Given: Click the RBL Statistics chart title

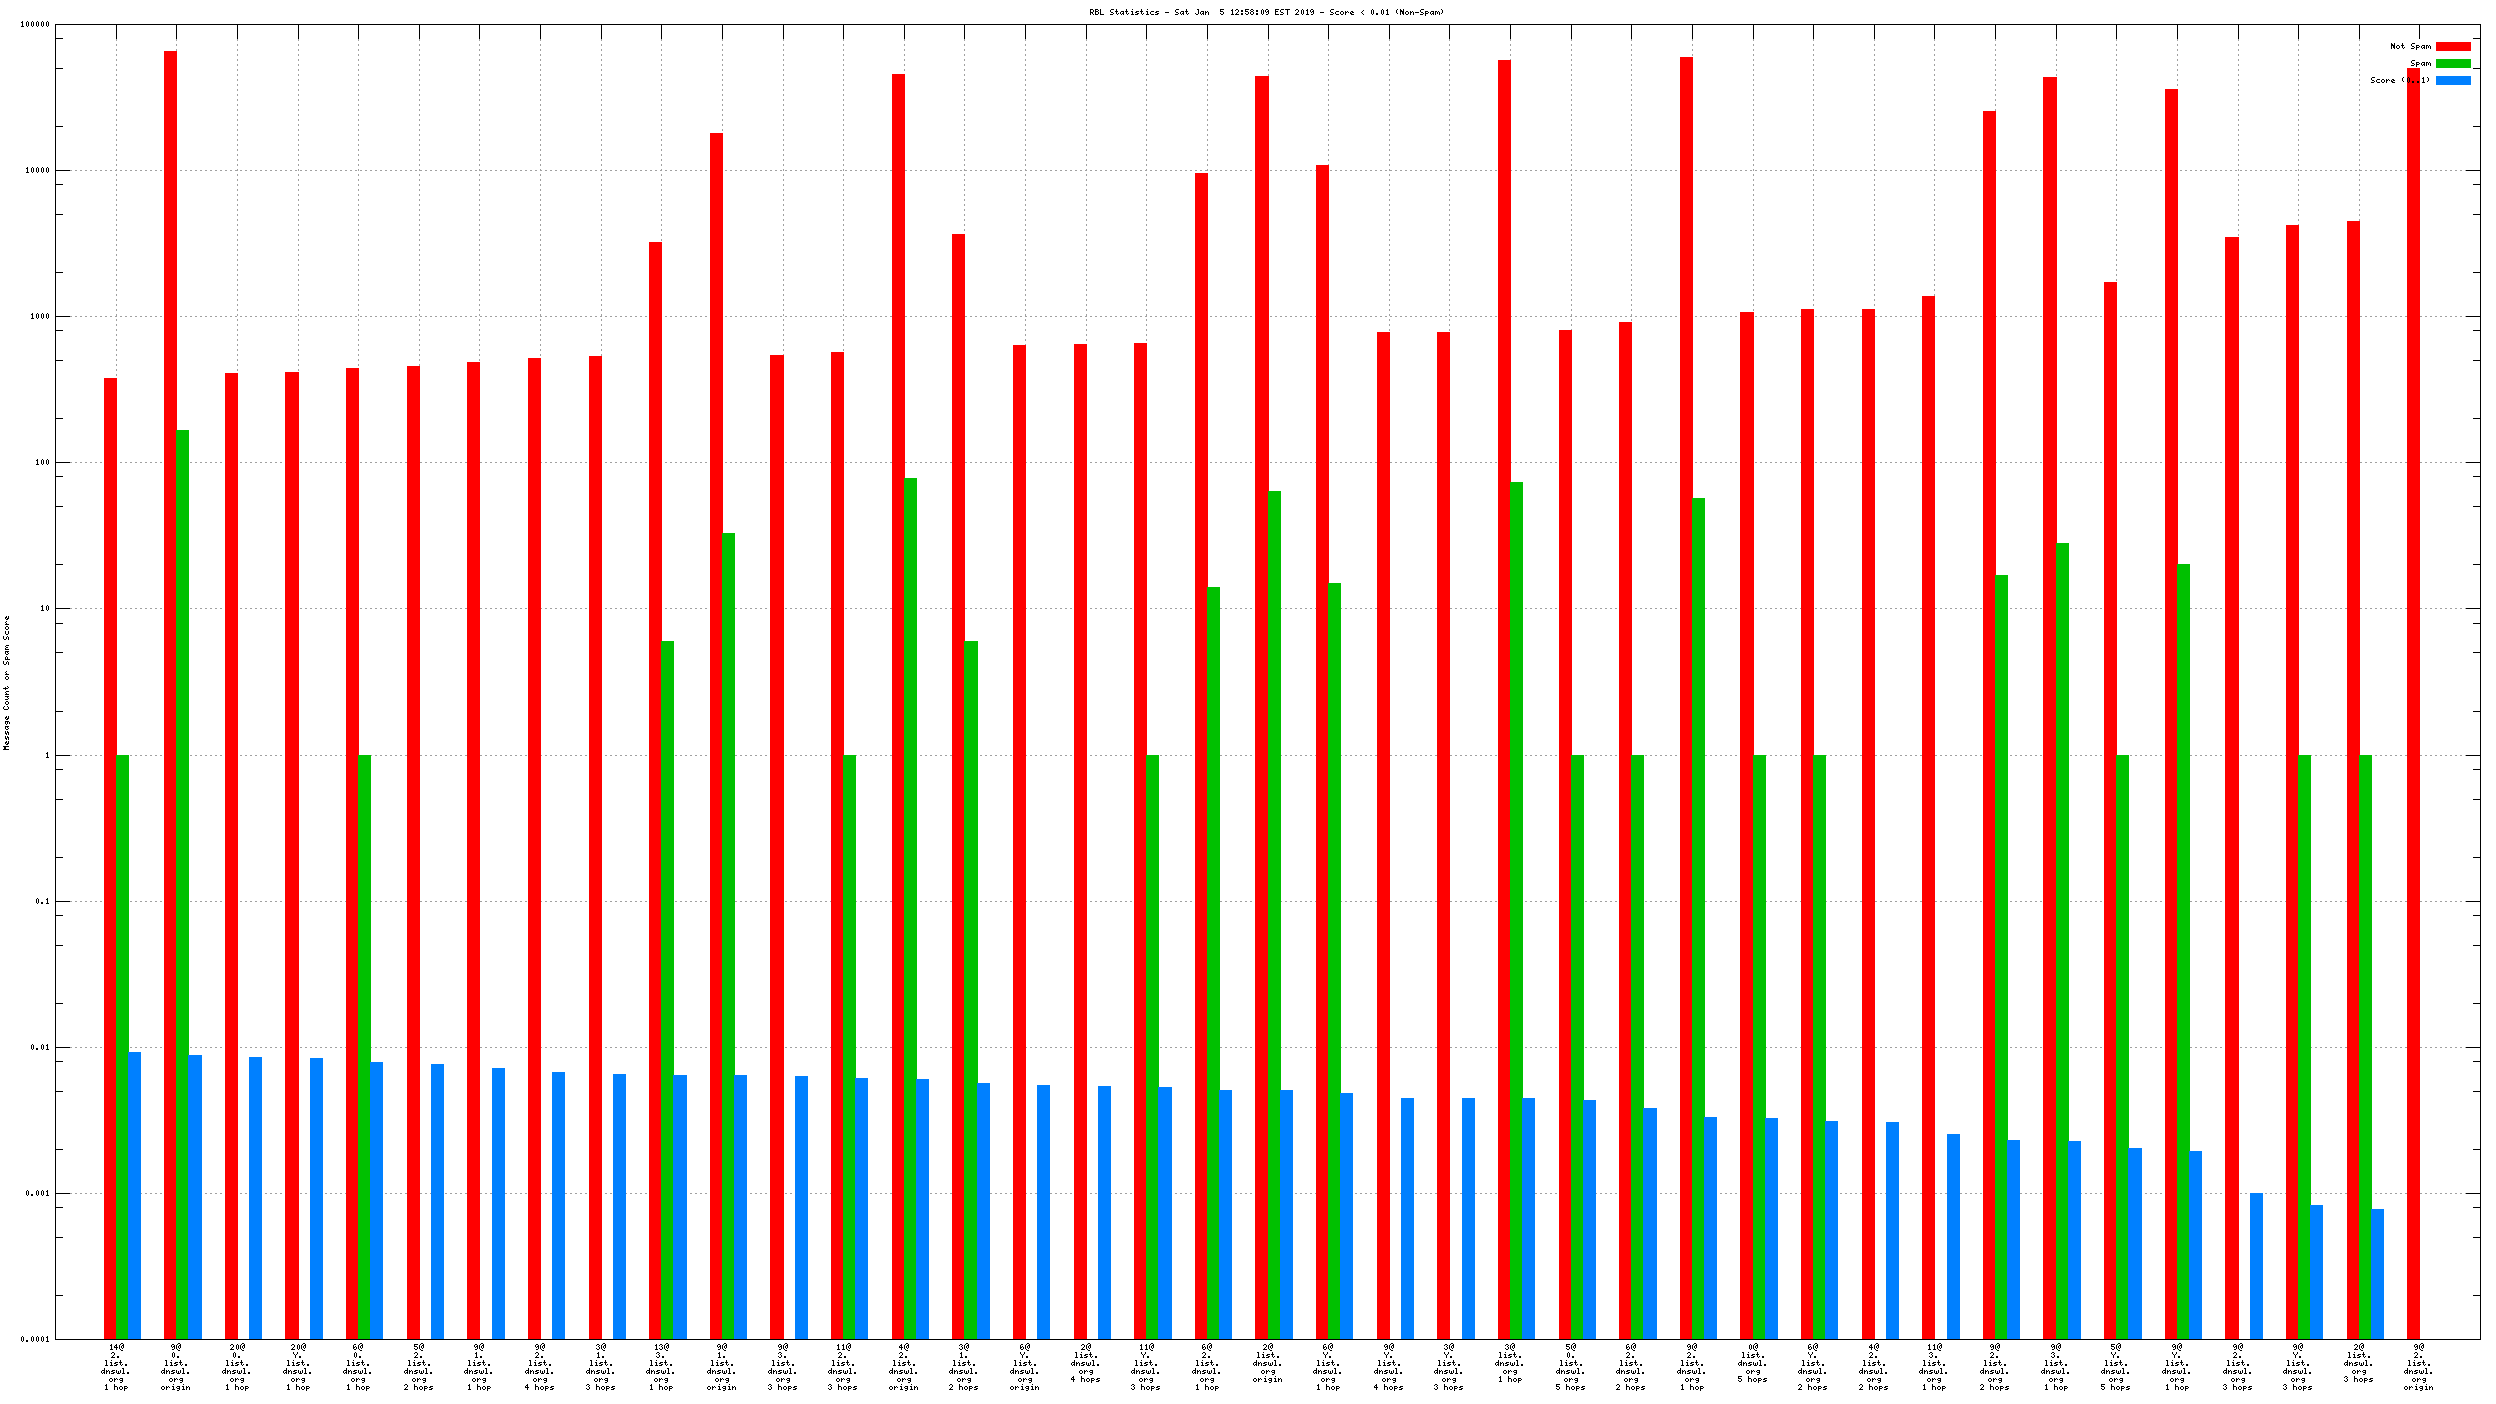Looking at the screenshot, I should coord(1266,12).
